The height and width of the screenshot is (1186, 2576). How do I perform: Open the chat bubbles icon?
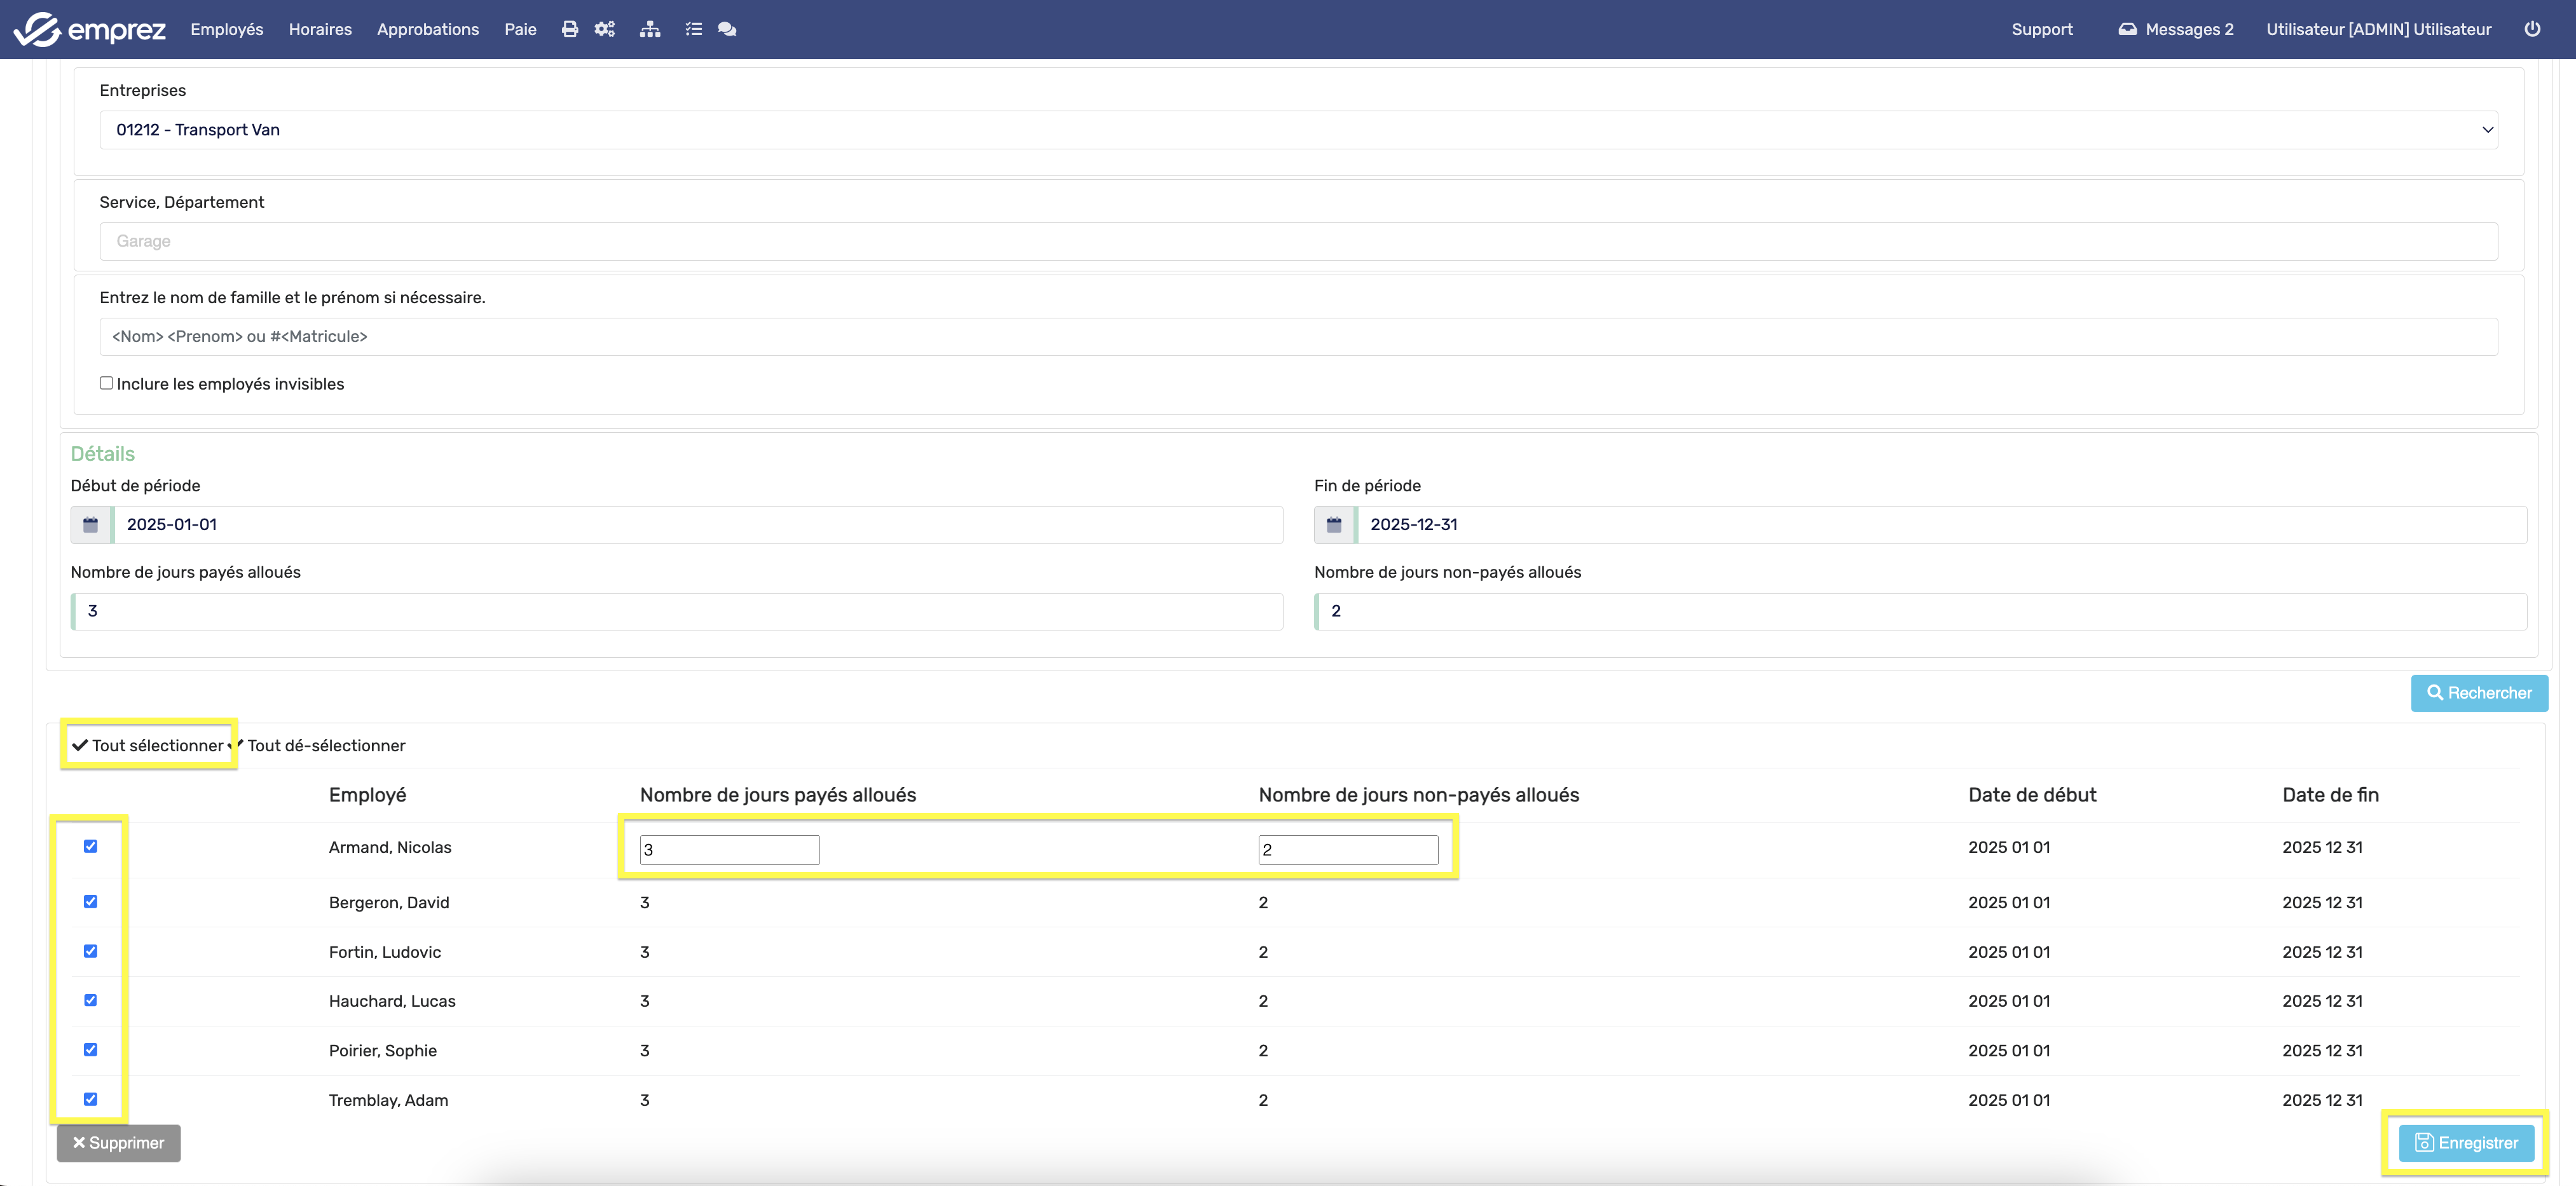[727, 29]
